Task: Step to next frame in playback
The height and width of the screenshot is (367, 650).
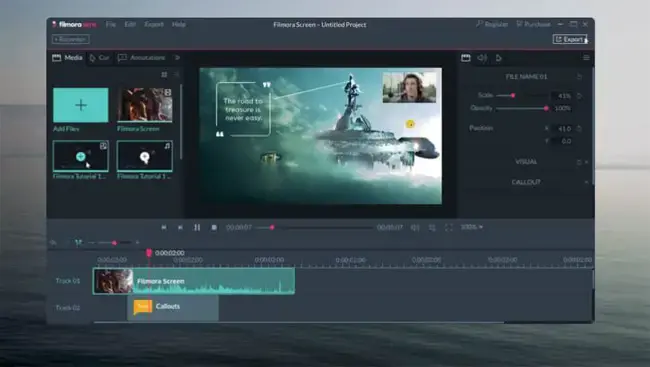Action: click(x=180, y=227)
